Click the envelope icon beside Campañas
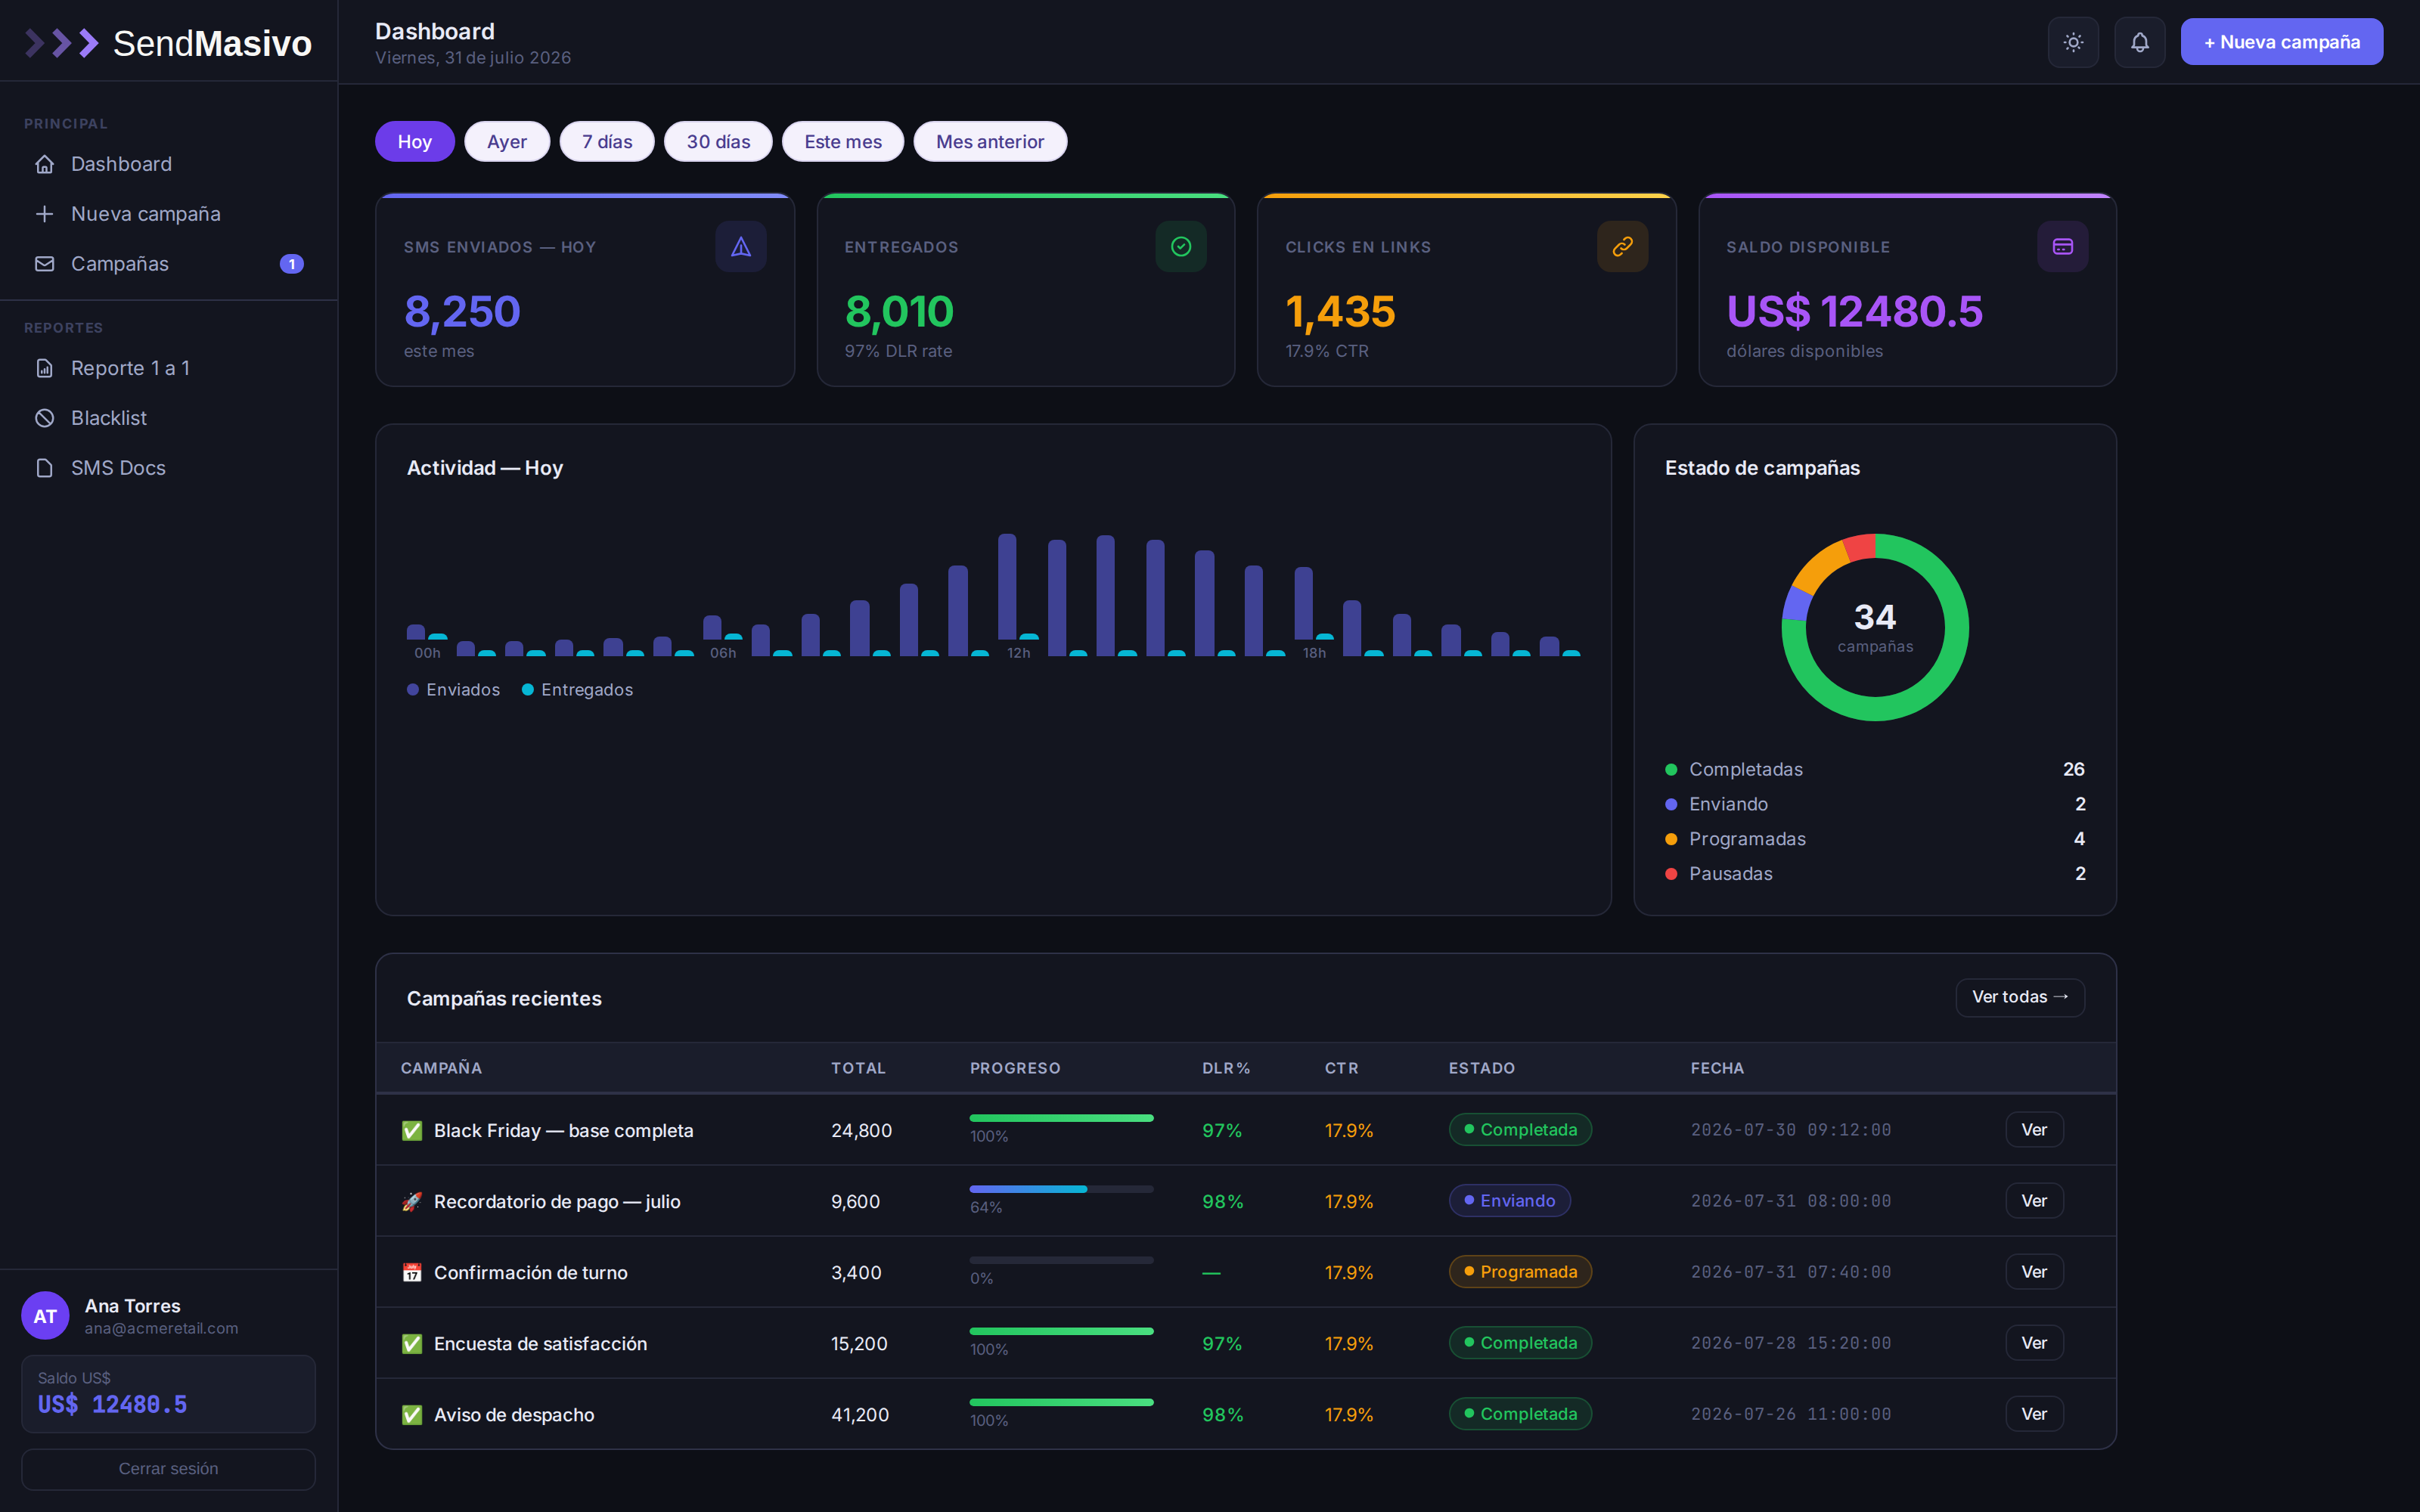Screen dimensions: 2420x1512 (45, 264)
